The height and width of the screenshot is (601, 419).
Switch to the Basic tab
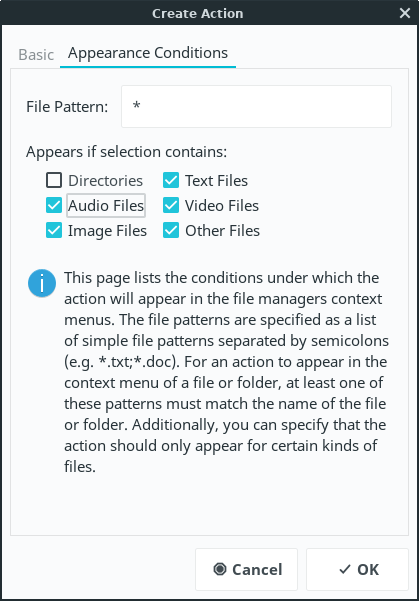tap(36, 54)
